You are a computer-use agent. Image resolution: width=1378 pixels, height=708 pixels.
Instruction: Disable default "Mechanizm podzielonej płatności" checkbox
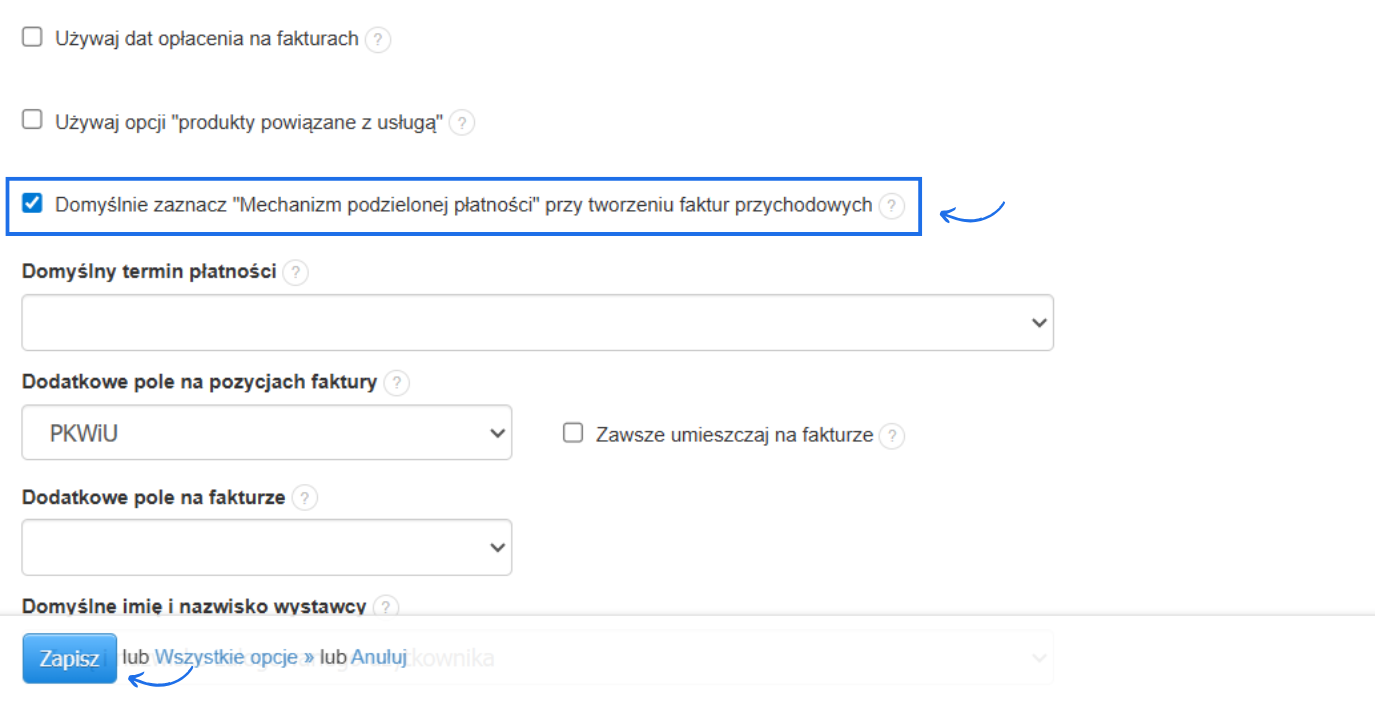pos(31,203)
